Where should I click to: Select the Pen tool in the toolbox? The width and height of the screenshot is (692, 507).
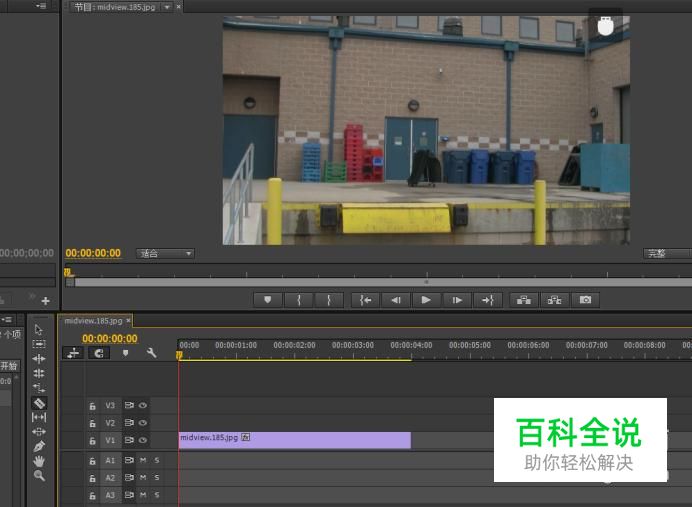pos(39,446)
